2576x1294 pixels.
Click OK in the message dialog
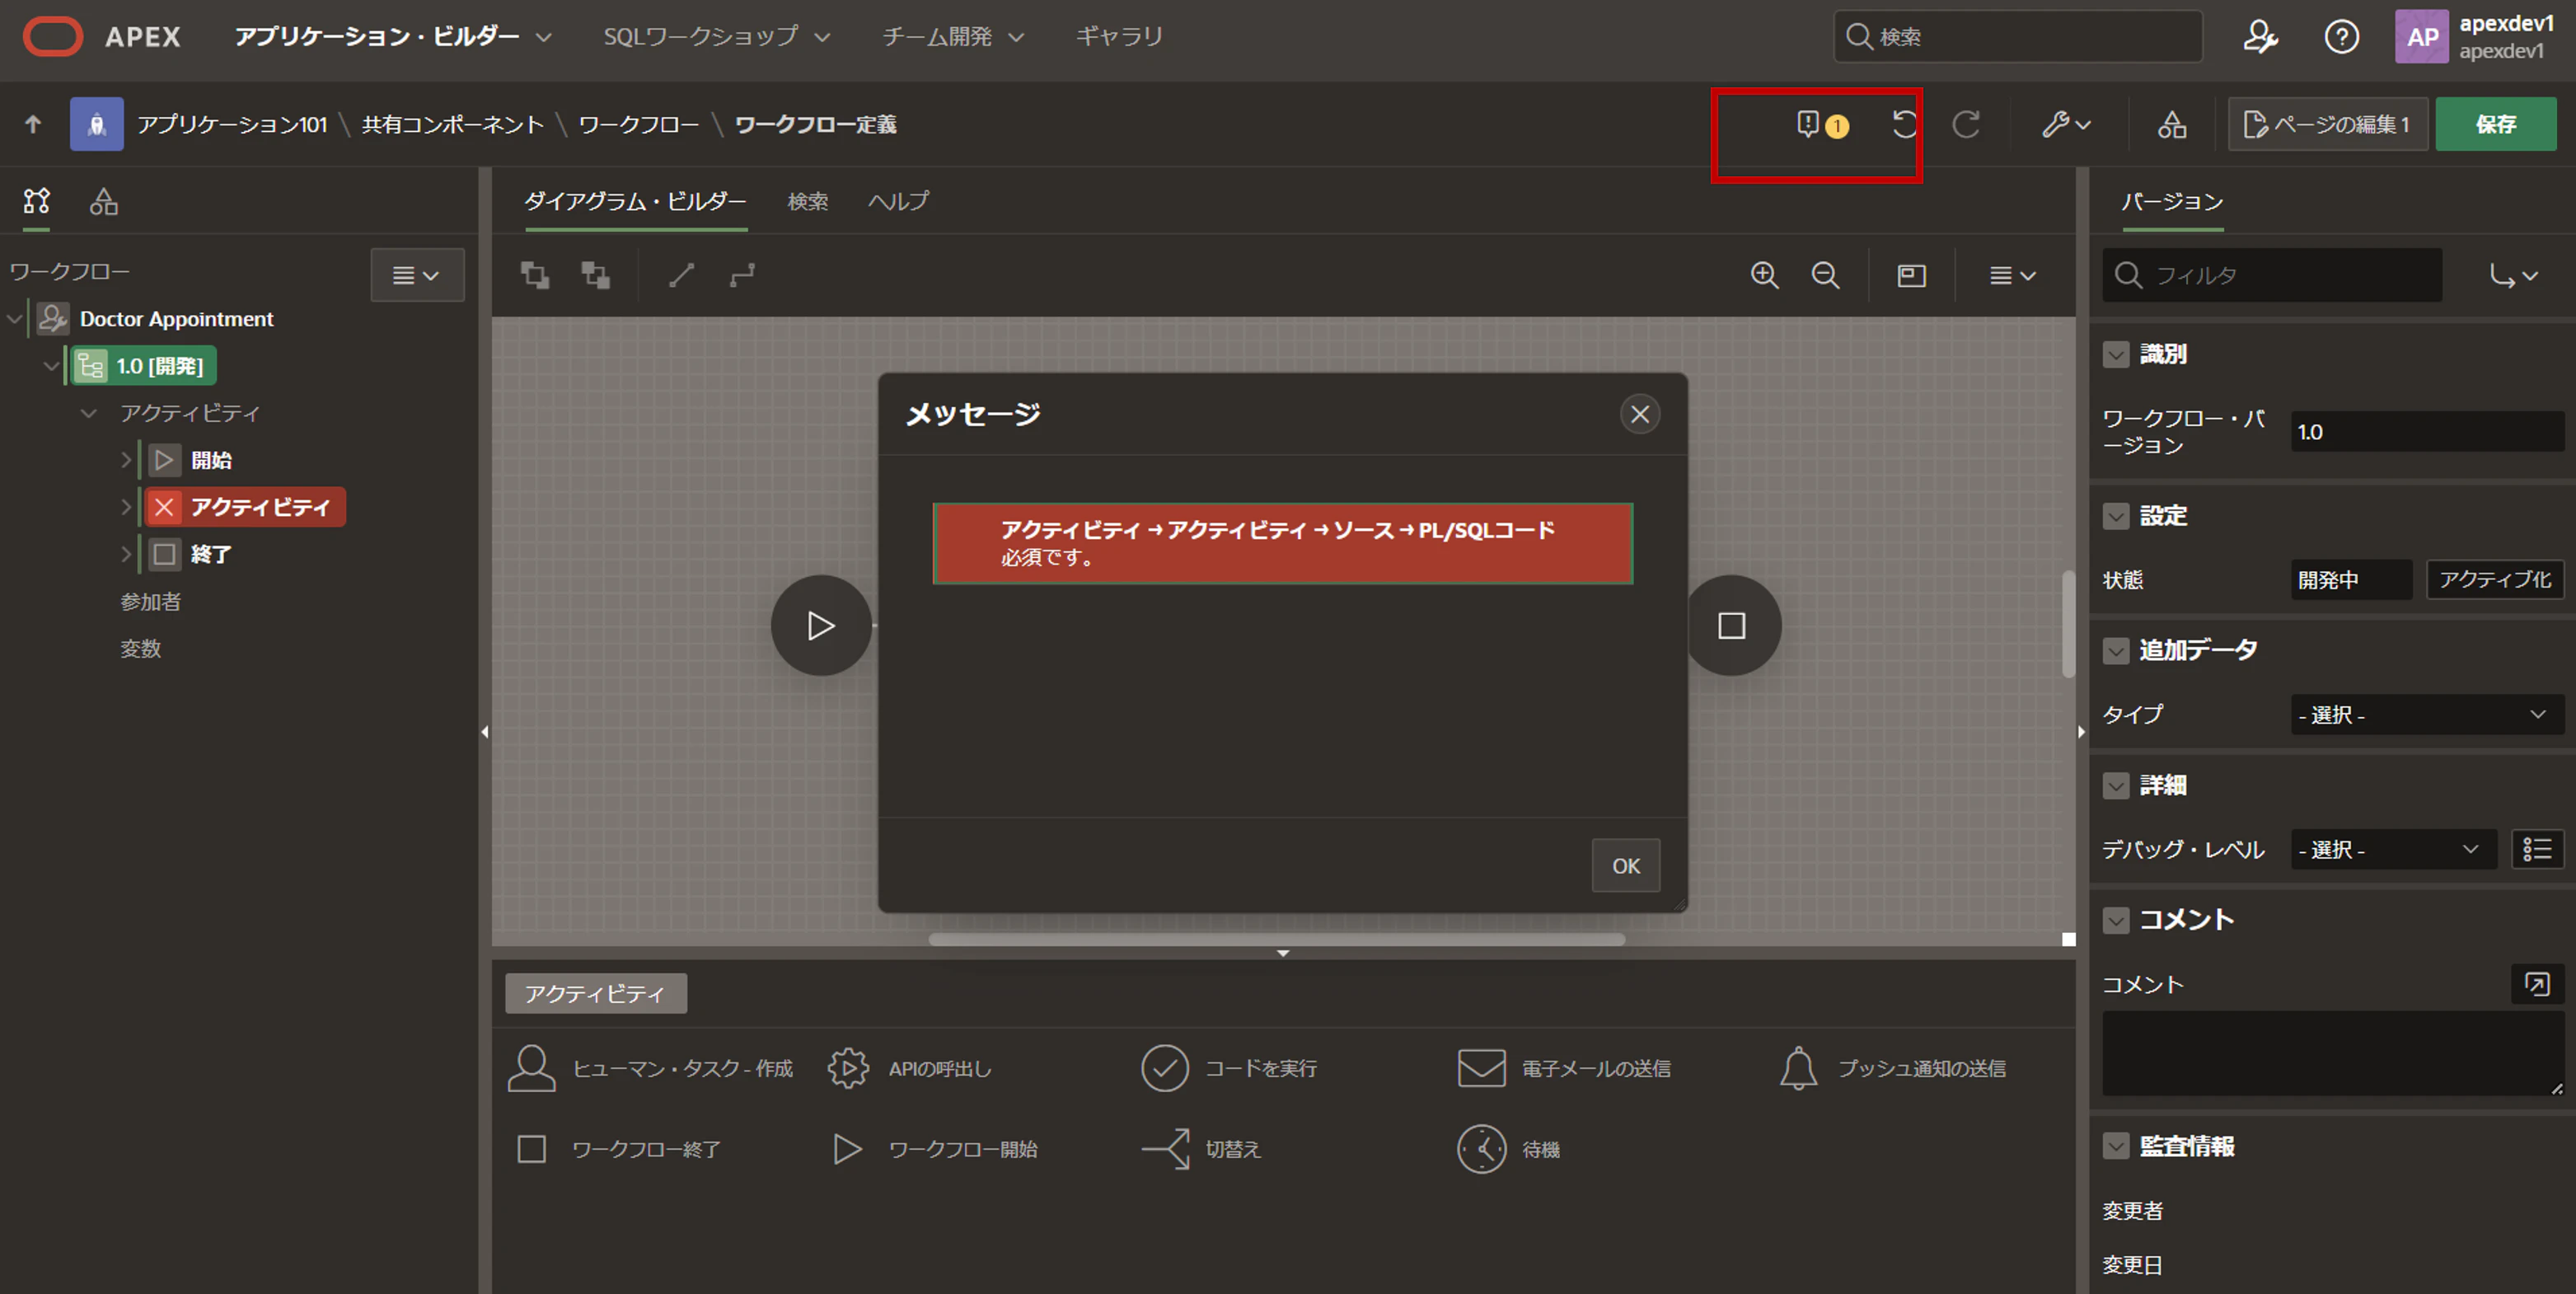click(x=1625, y=866)
